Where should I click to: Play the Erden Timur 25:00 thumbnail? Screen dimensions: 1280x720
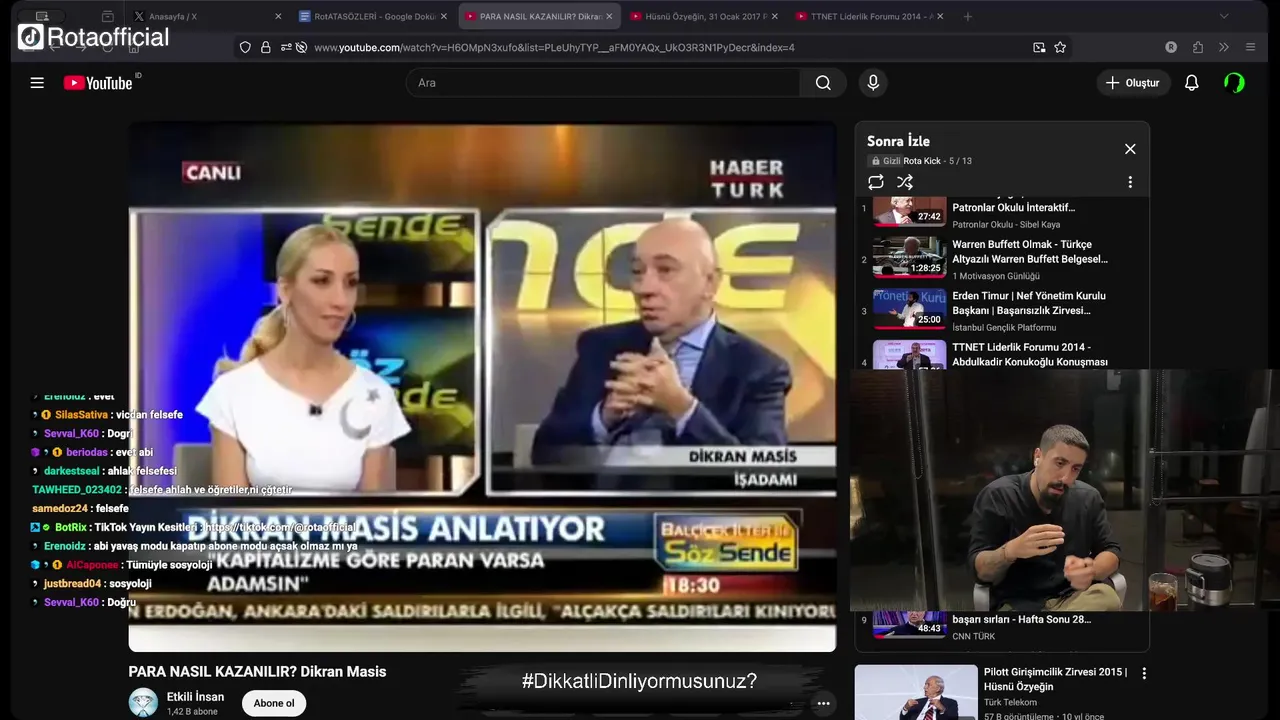(x=909, y=309)
